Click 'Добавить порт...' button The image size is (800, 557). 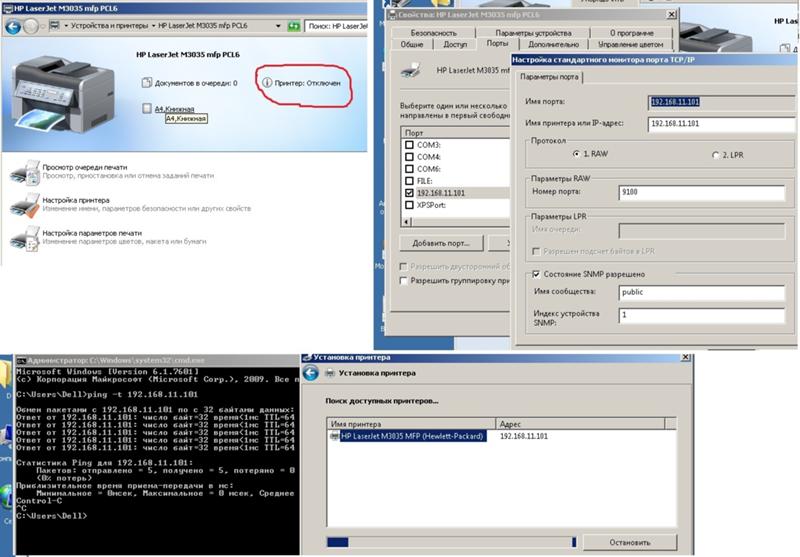tap(441, 243)
